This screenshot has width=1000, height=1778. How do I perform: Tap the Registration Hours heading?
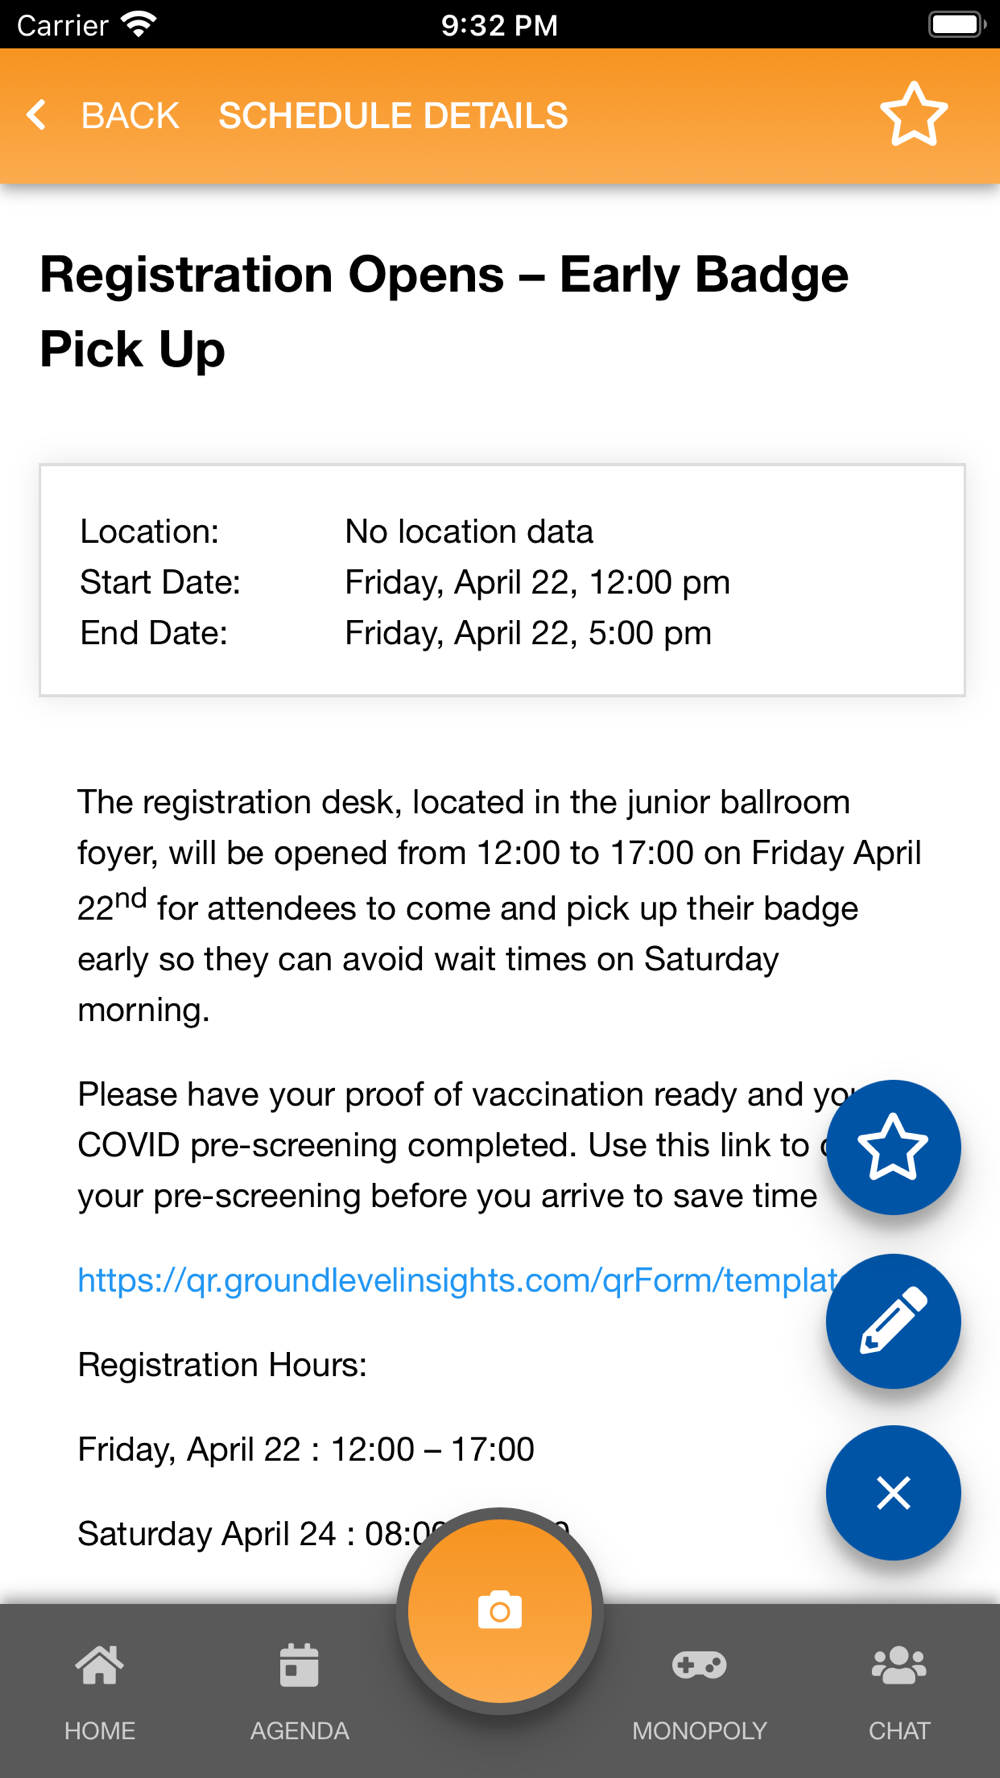tap(222, 1364)
